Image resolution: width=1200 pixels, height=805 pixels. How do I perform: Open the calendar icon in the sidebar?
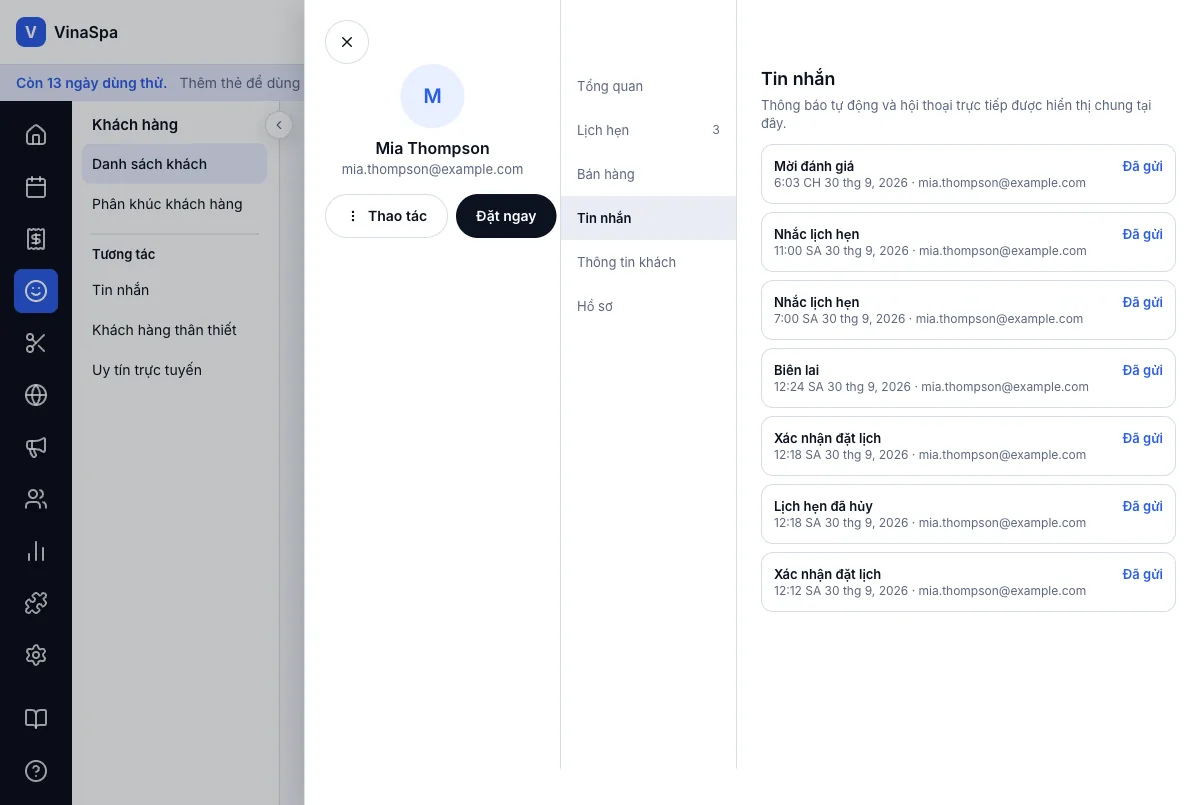point(36,187)
